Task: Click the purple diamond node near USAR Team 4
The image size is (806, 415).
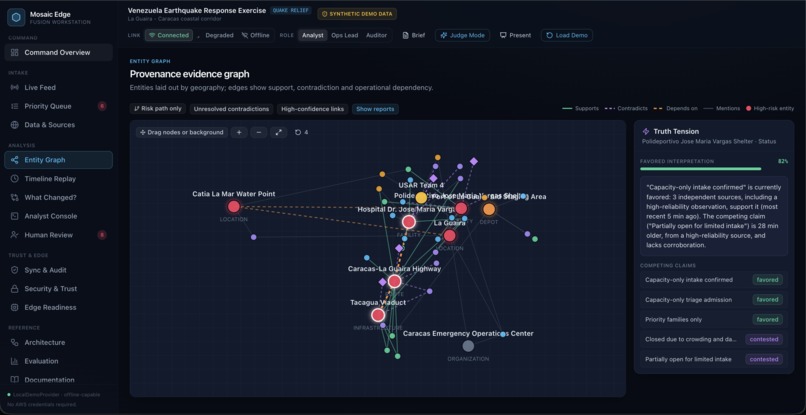Action: coord(433,178)
